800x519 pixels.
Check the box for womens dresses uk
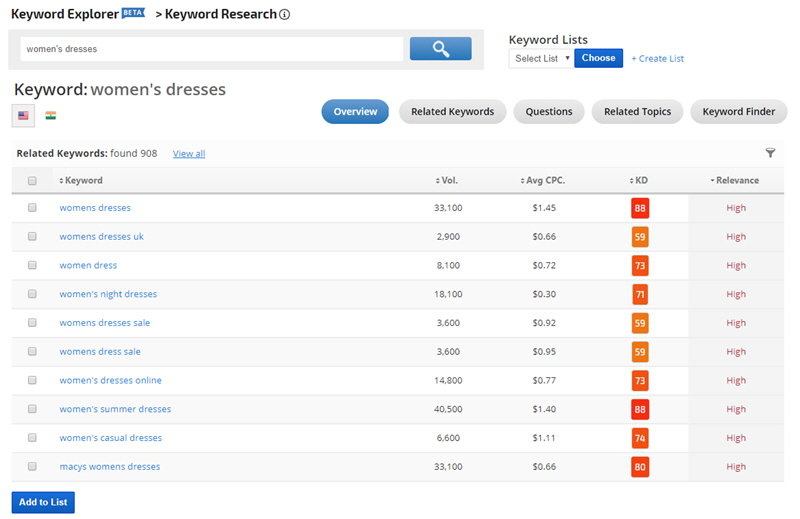(x=32, y=237)
